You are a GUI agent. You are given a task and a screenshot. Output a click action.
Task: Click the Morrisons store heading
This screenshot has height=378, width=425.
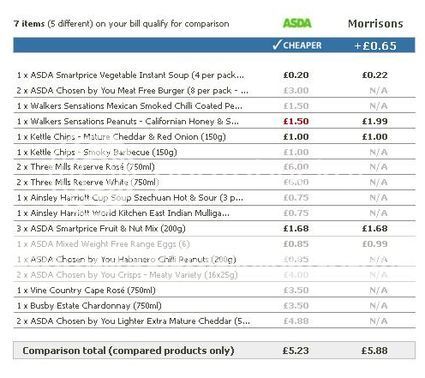coord(375,24)
